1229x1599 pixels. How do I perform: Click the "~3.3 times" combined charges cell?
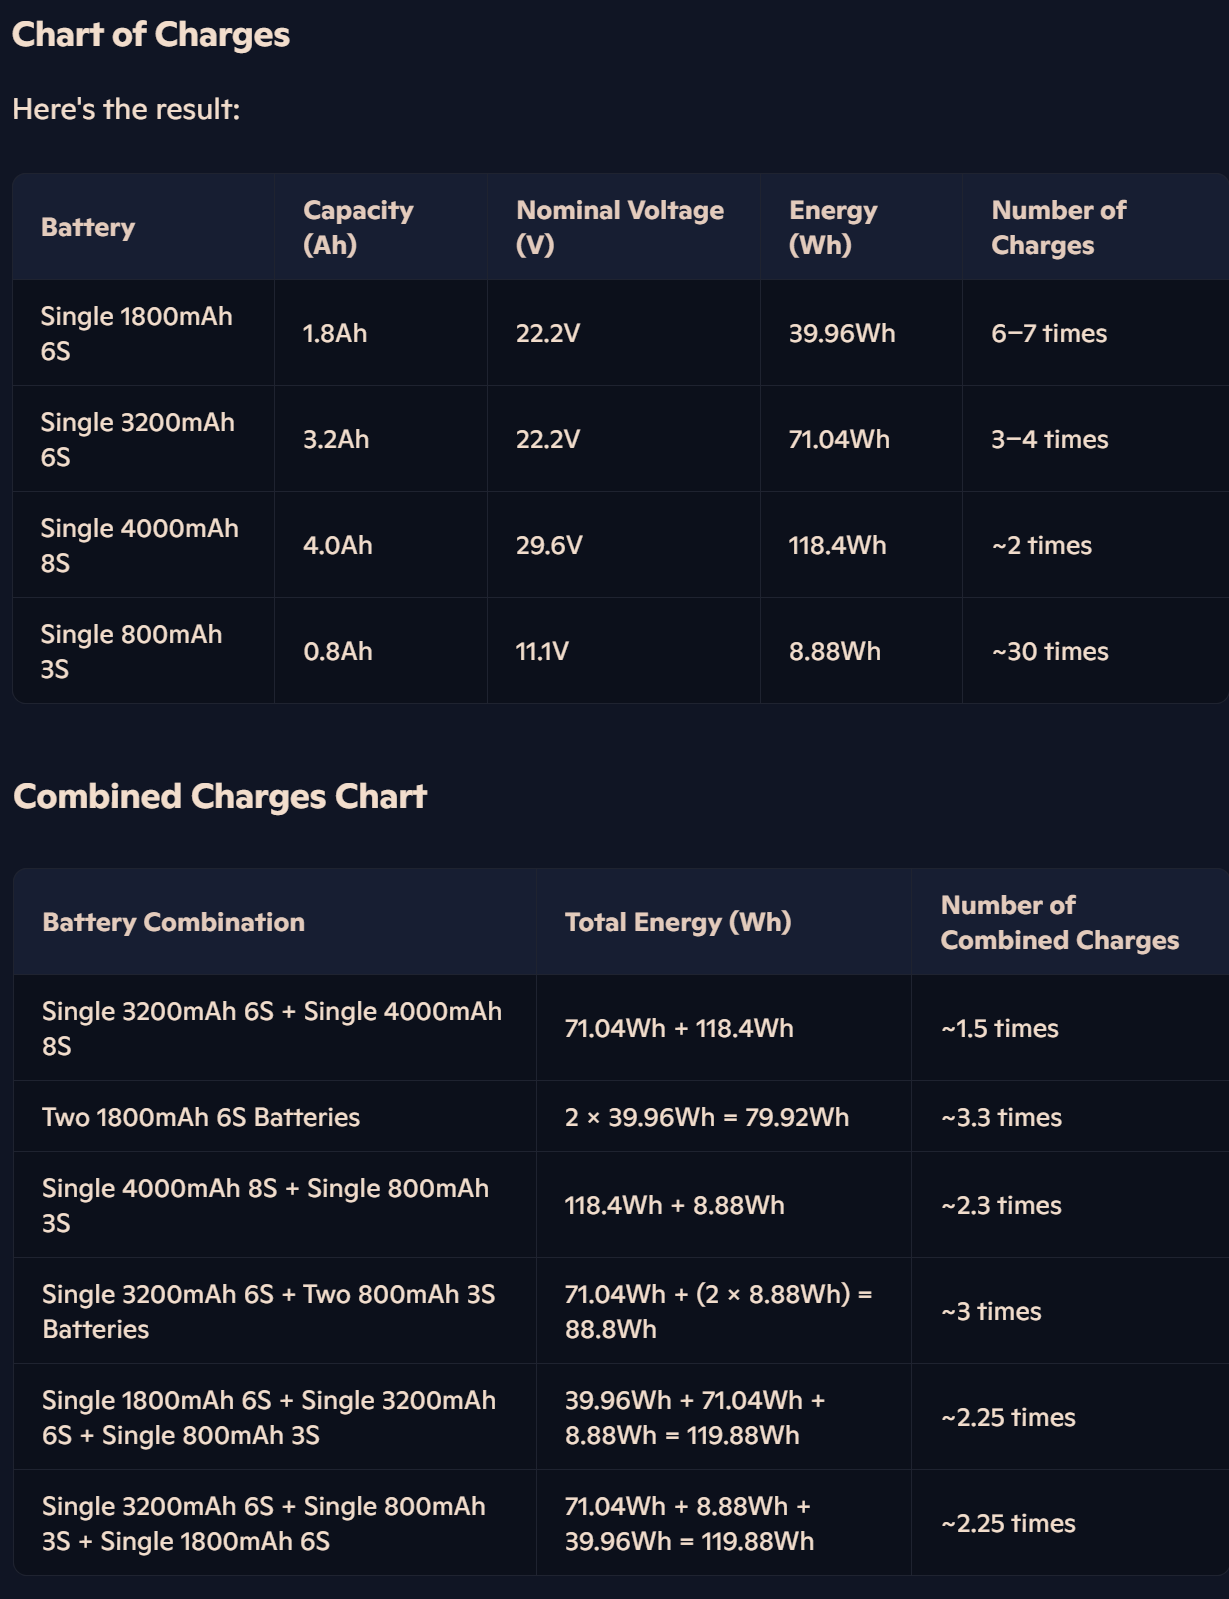pos(1001,1117)
